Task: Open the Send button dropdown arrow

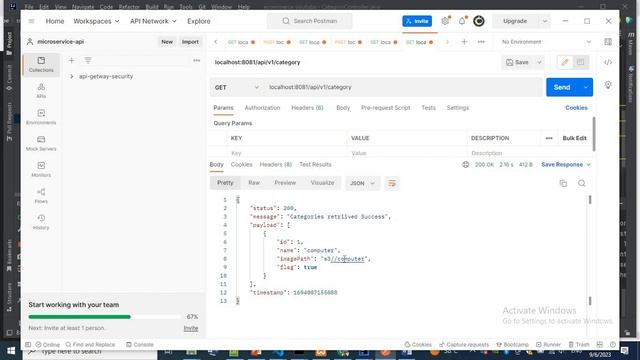Action: tap(586, 87)
